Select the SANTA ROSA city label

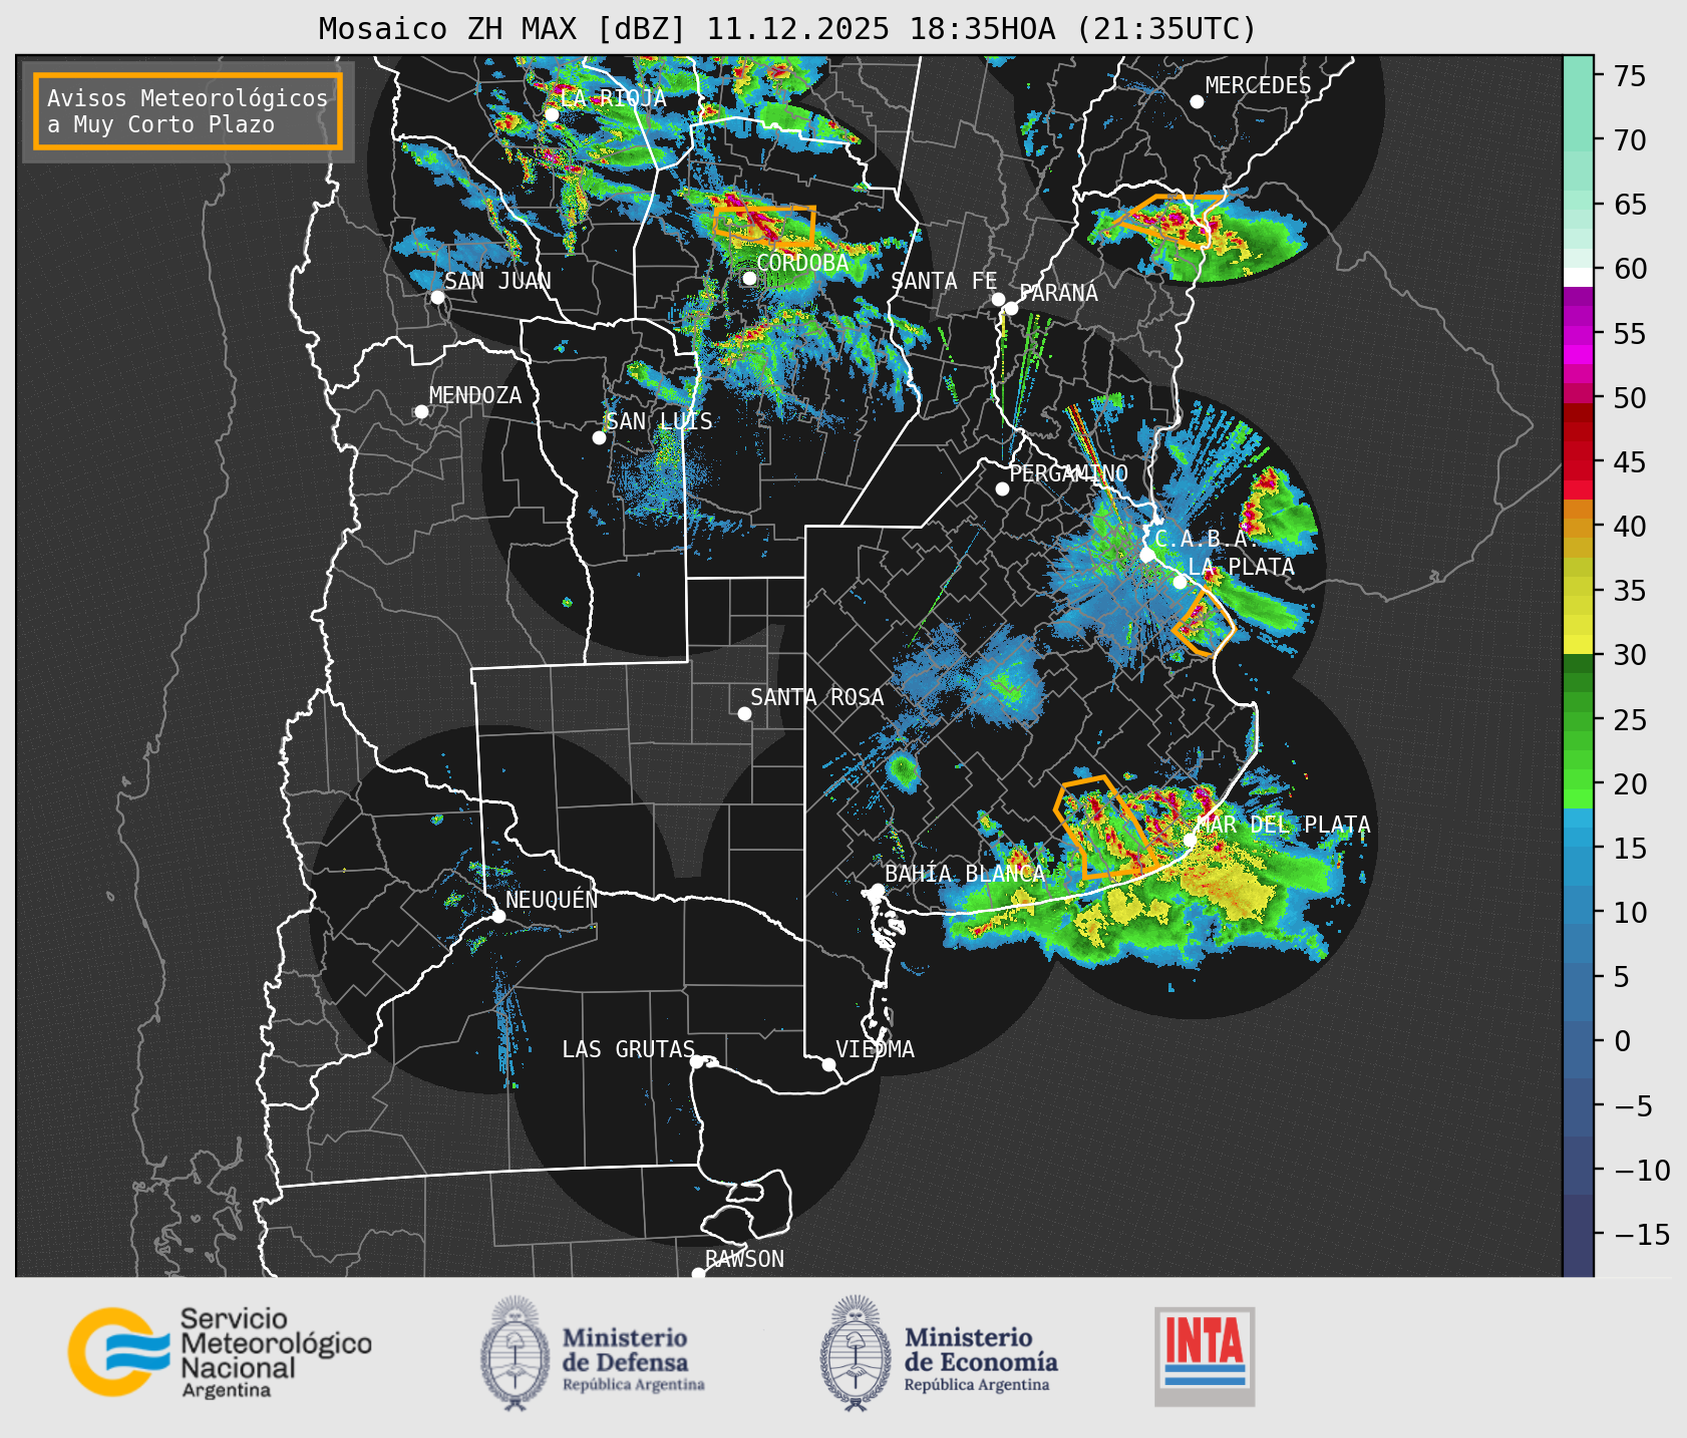point(817,697)
